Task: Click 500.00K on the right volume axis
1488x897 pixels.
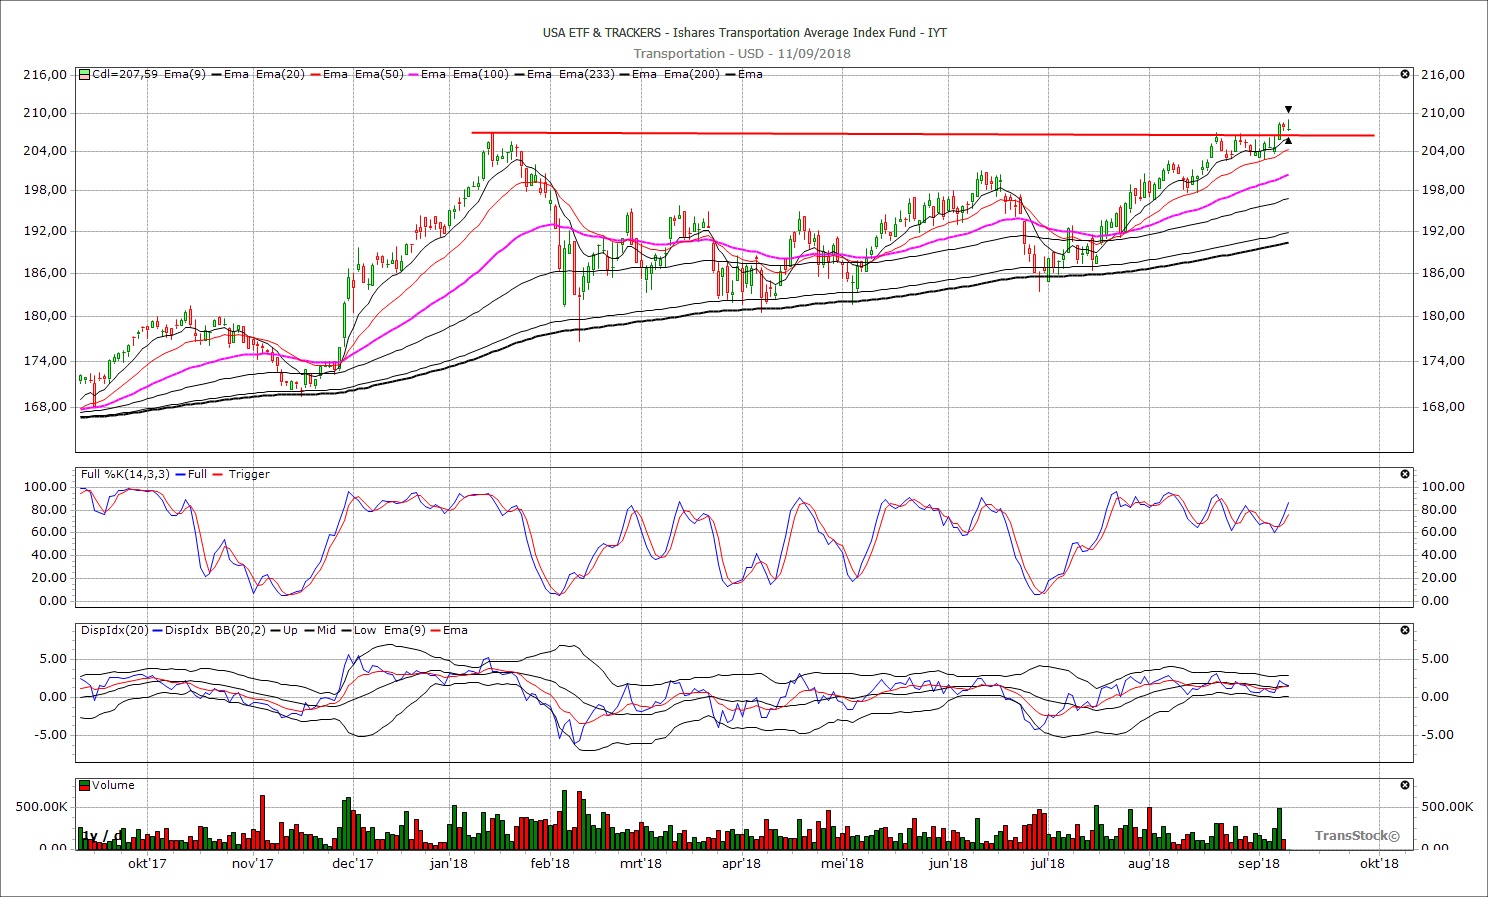Action: (x=1448, y=806)
